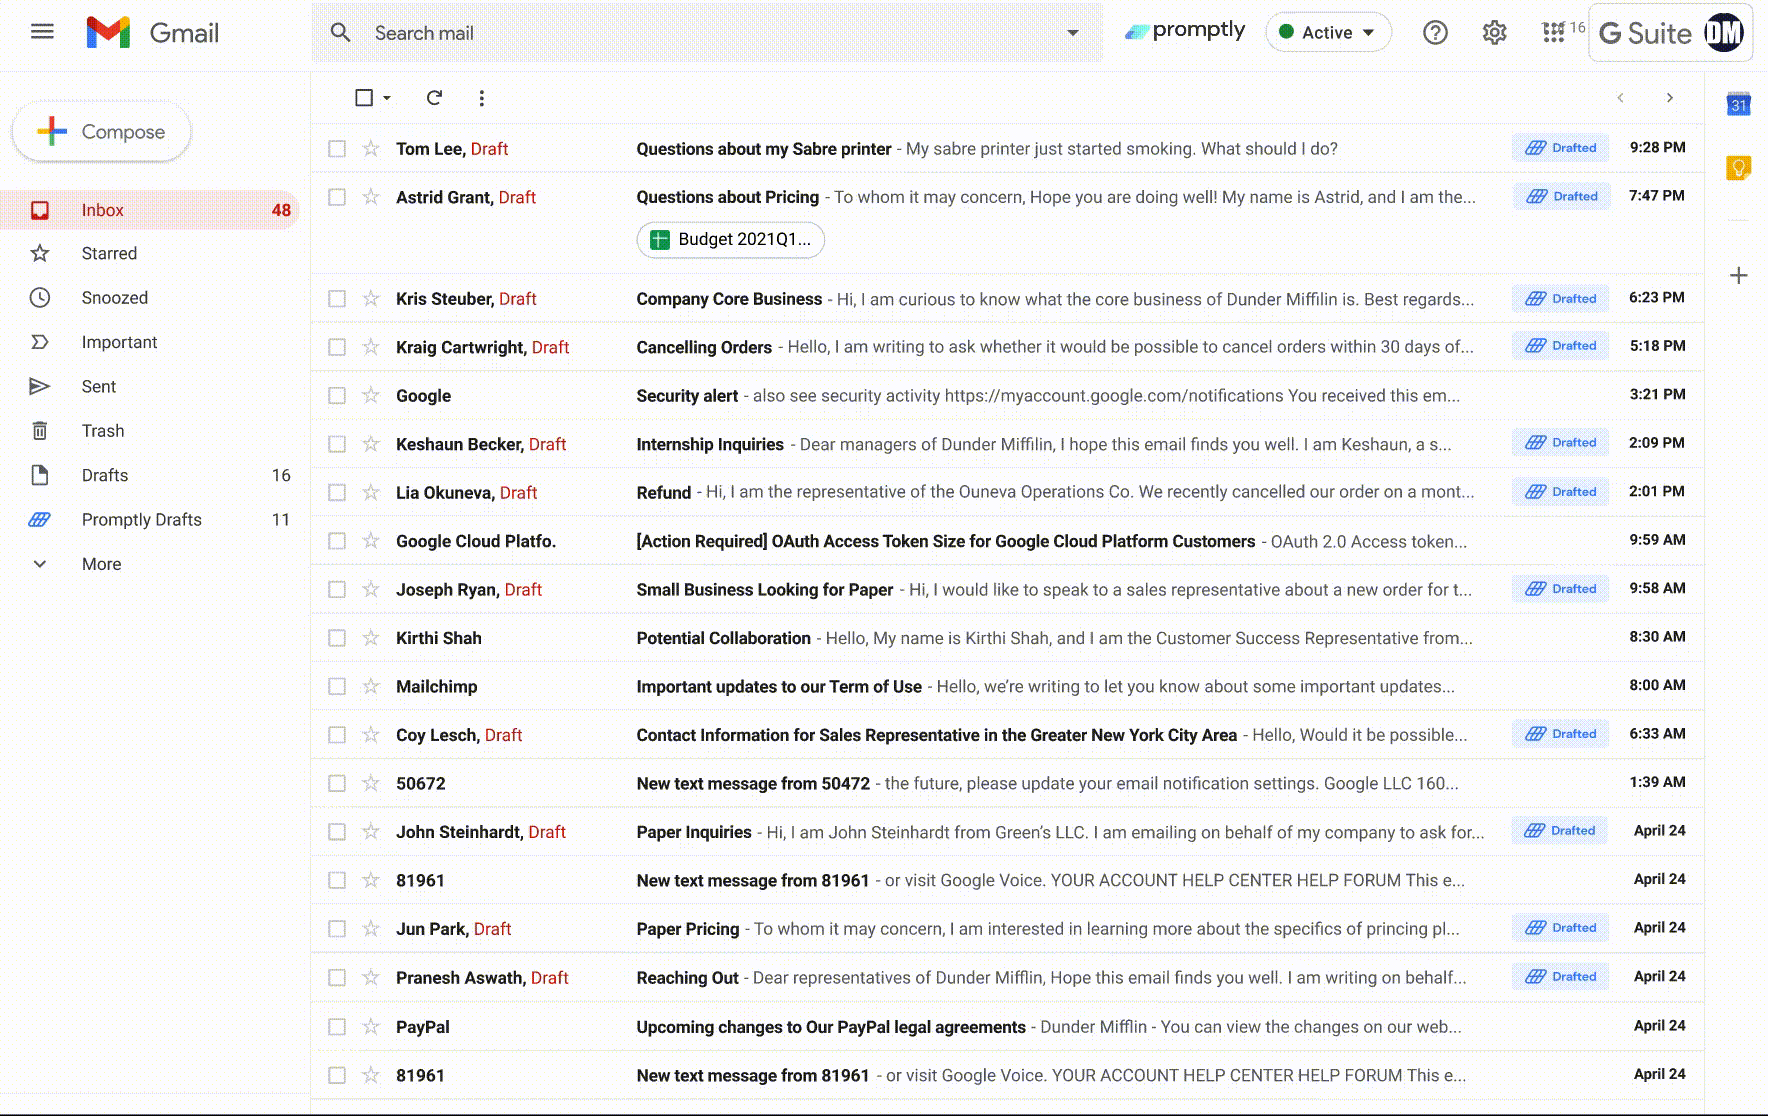Viewport: 1768px width, 1116px height.
Task: Open the Google apps grid icon
Action: click(1553, 33)
